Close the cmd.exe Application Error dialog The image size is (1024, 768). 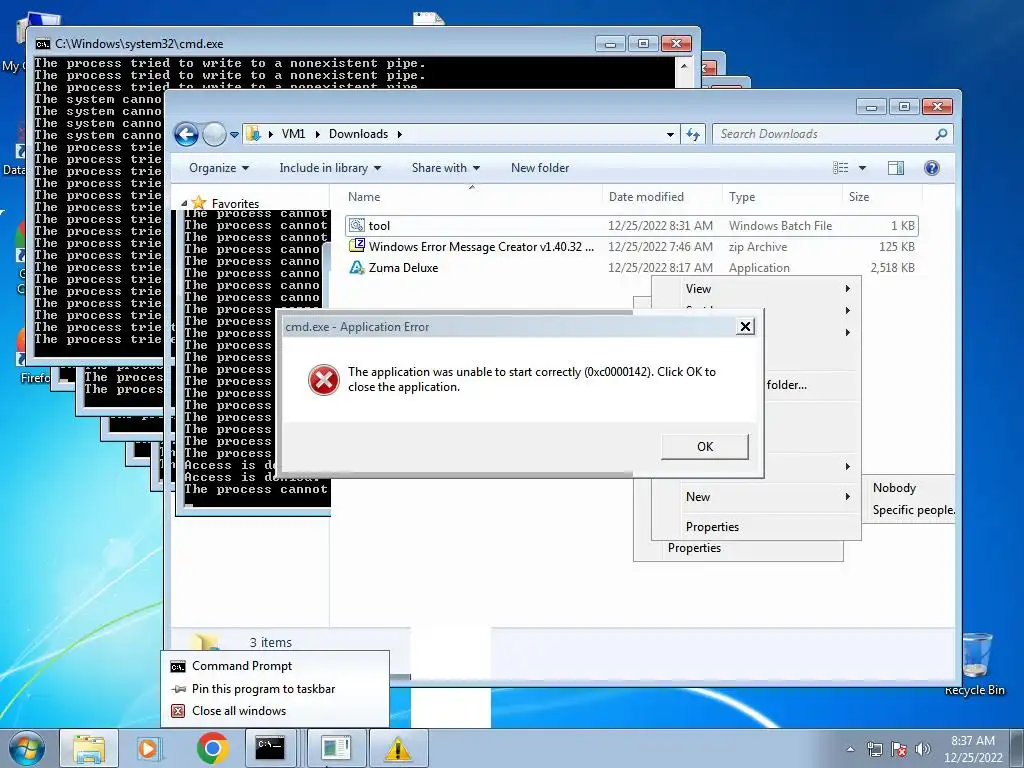pyautogui.click(x=745, y=327)
